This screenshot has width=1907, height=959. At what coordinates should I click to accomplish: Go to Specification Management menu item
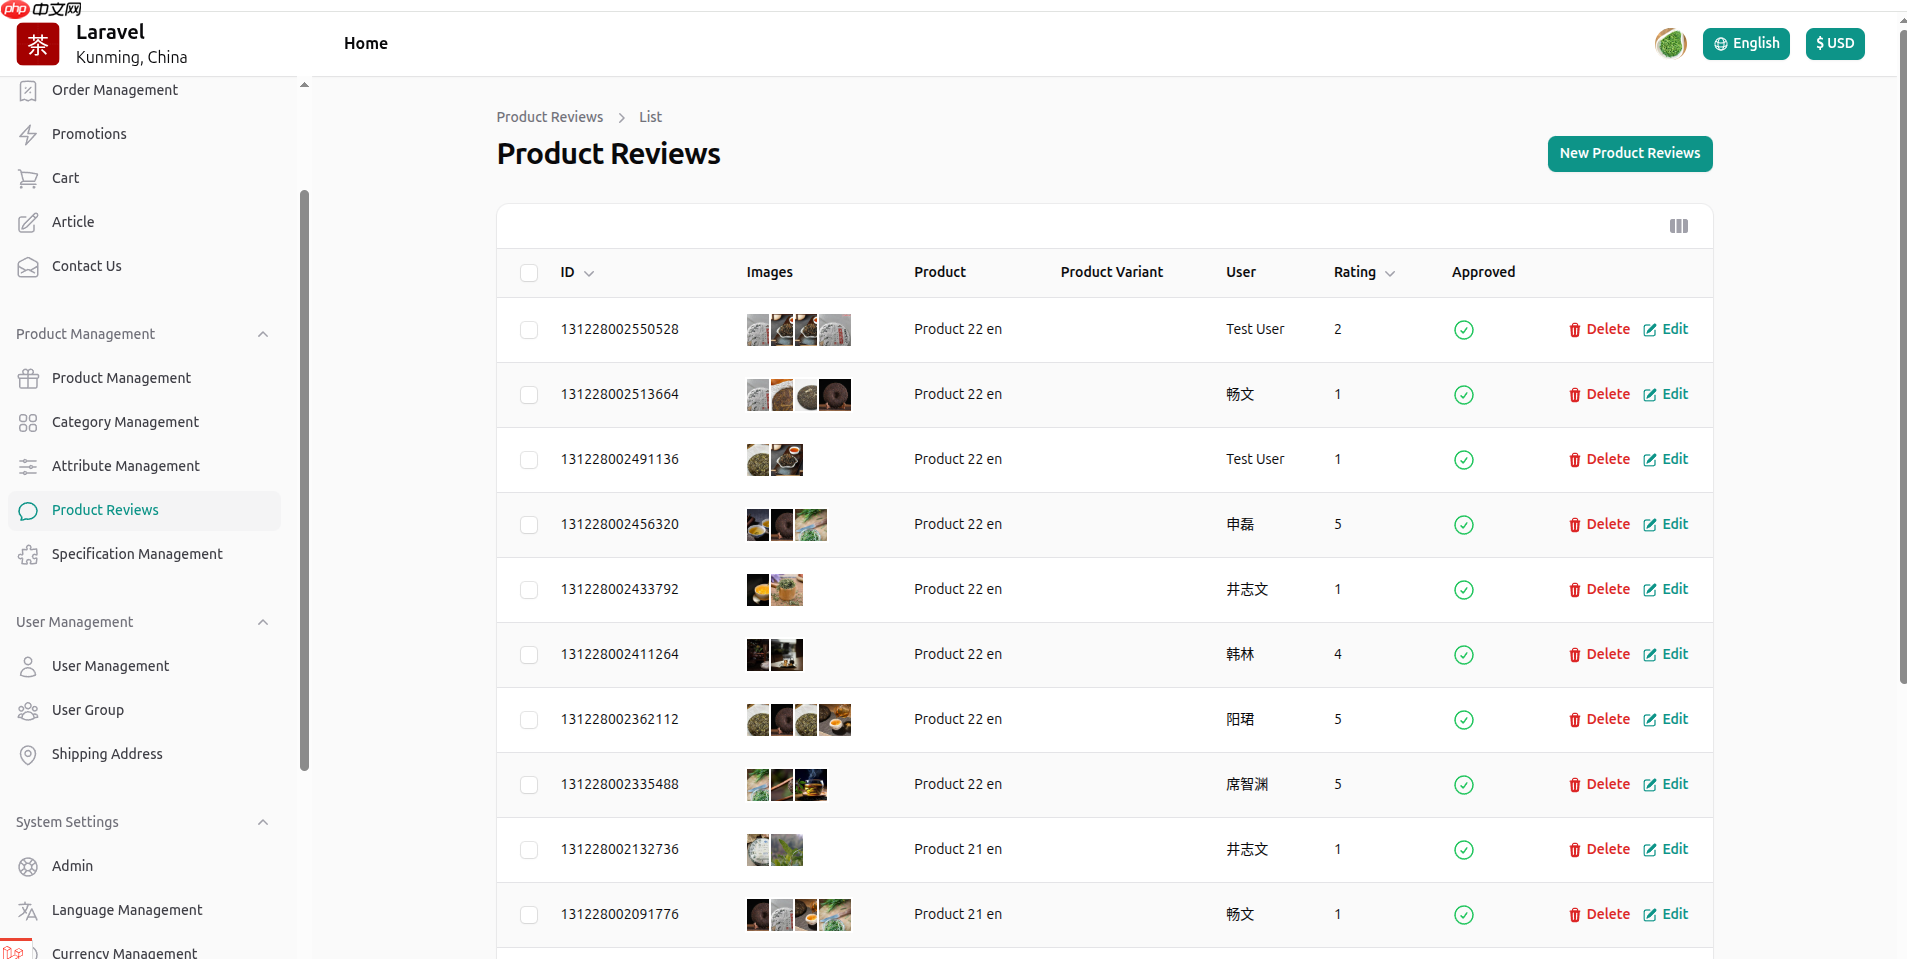click(137, 554)
